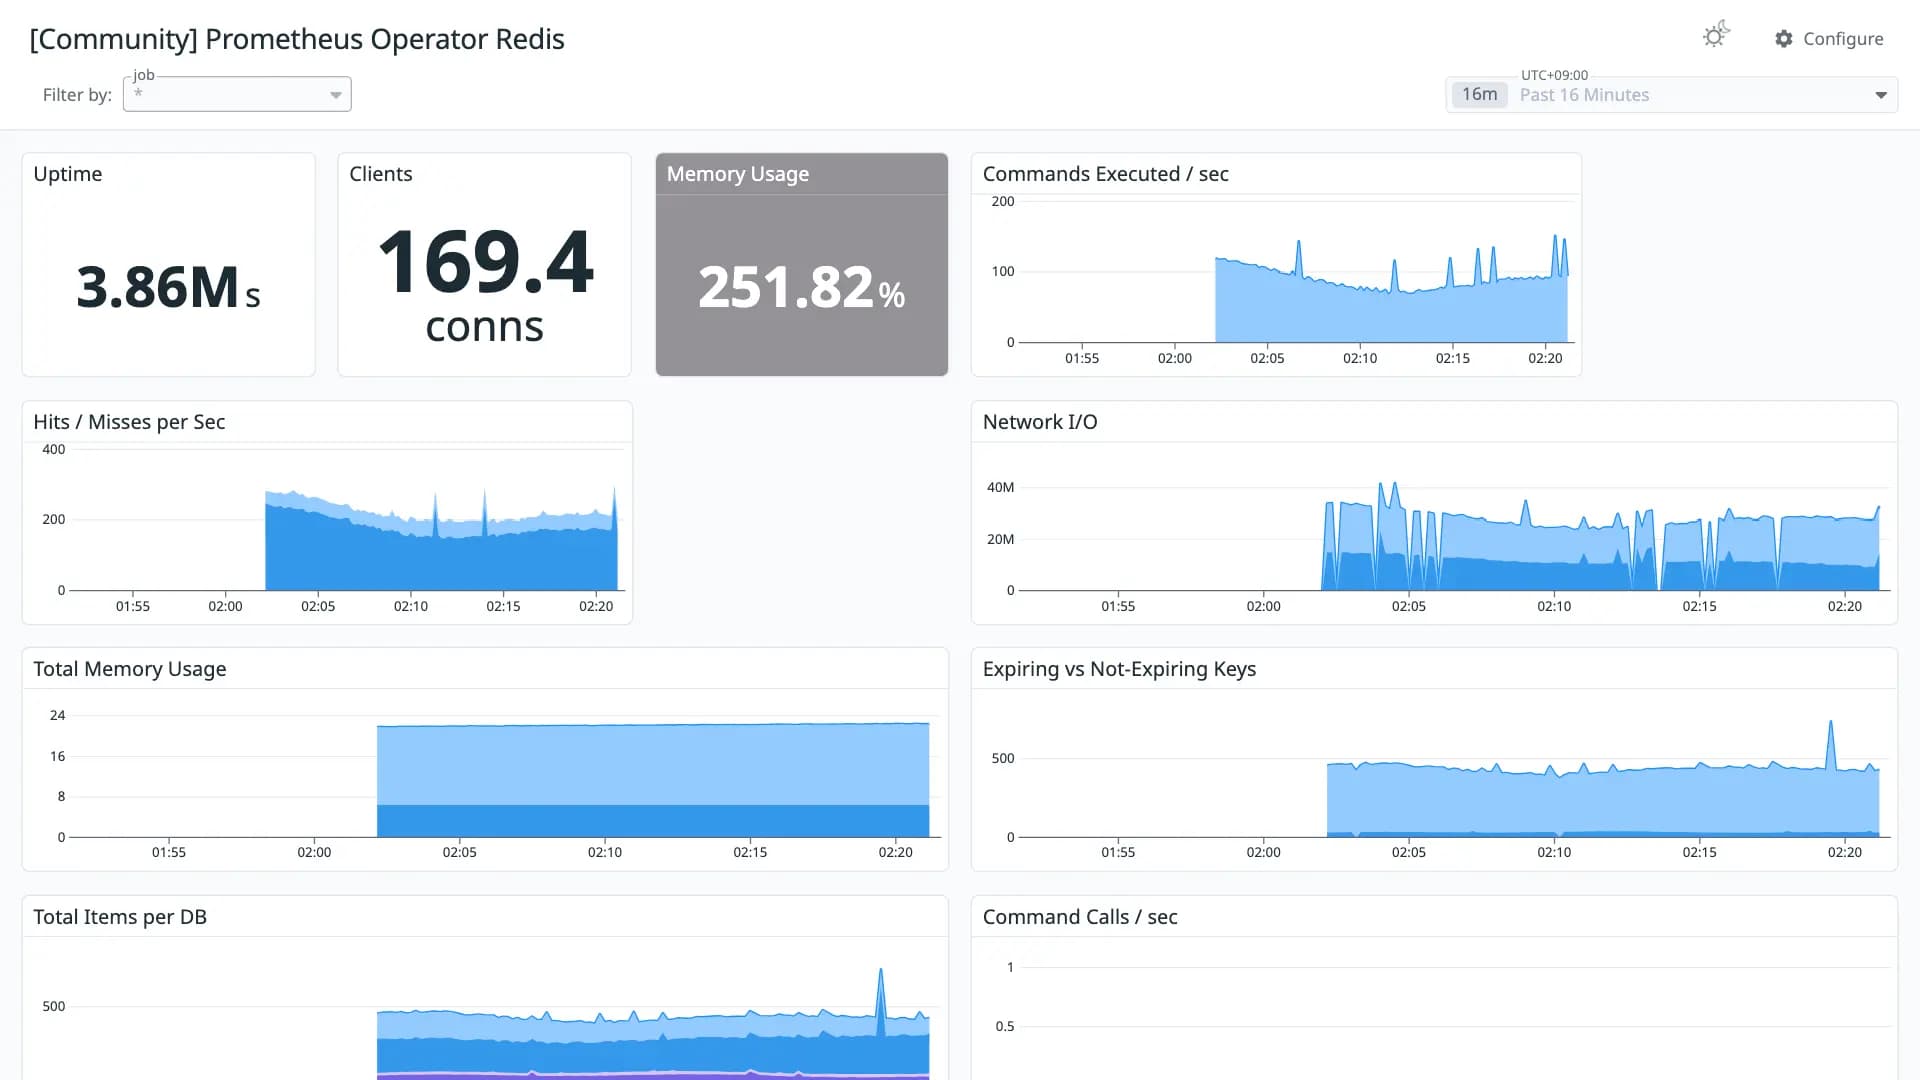Select the Uptime widget title
The width and height of the screenshot is (1920, 1080).
click(68, 174)
